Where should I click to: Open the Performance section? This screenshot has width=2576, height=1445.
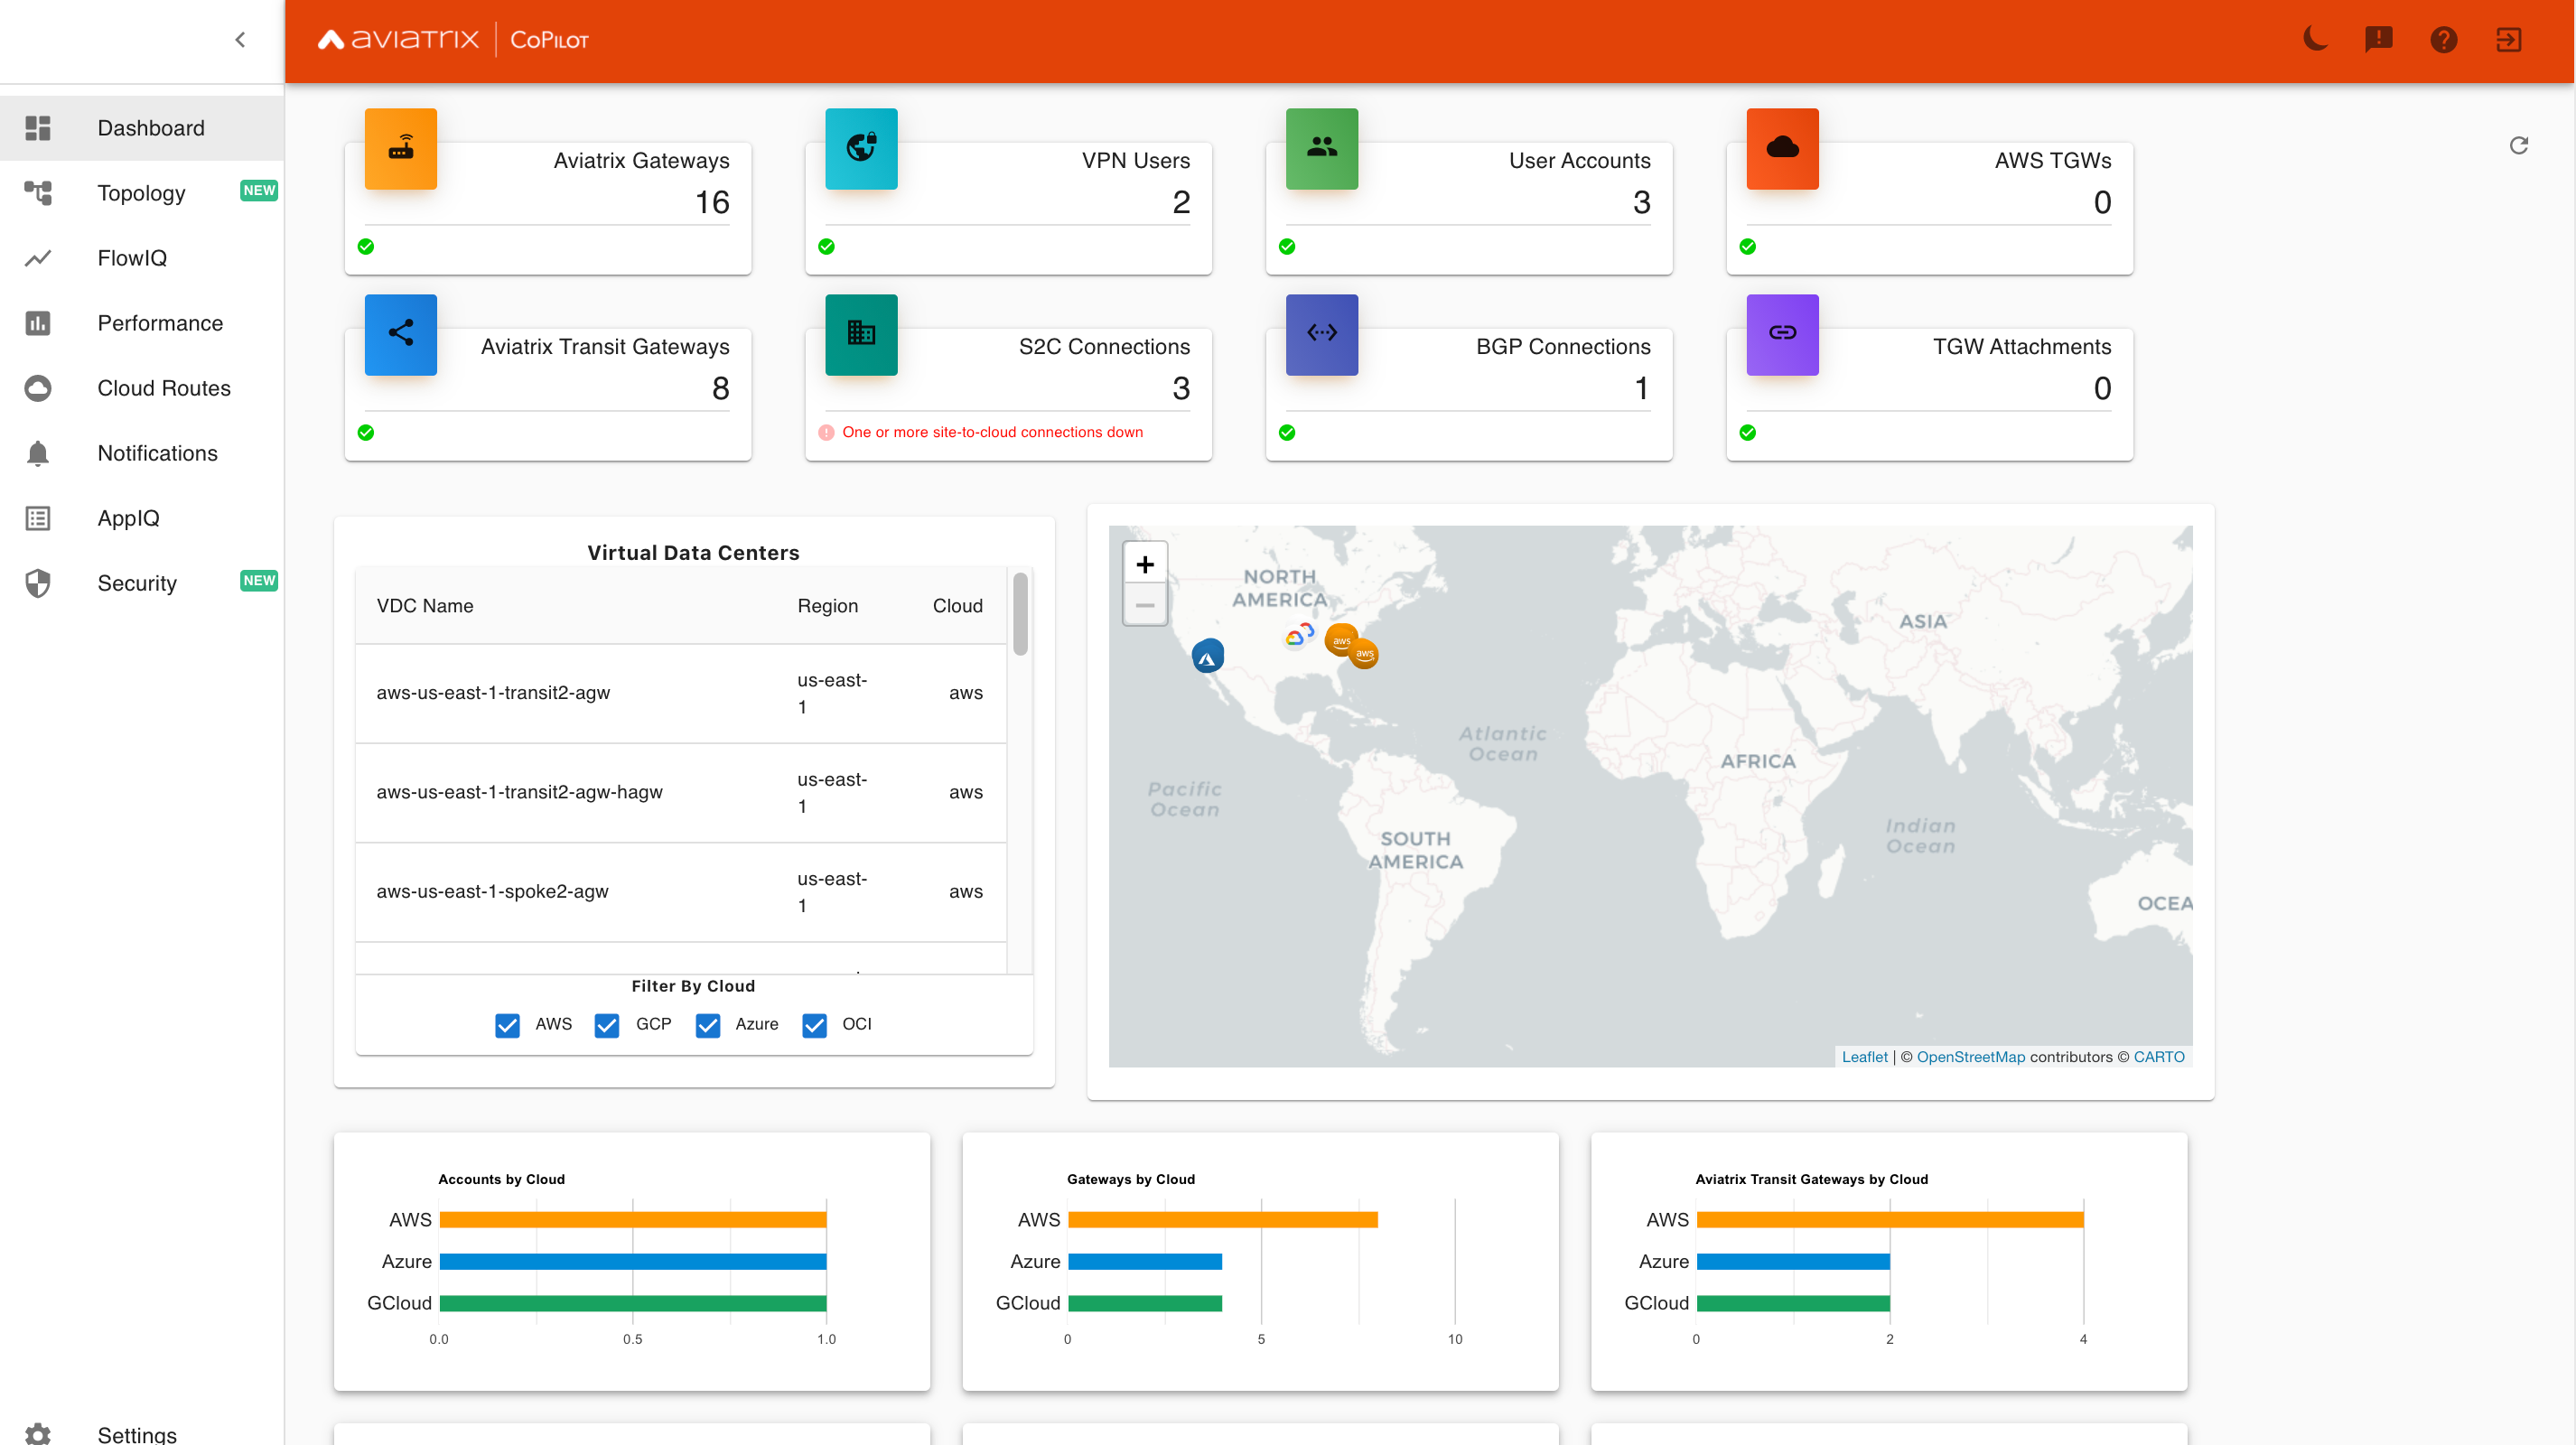pyautogui.click(x=142, y=323)
